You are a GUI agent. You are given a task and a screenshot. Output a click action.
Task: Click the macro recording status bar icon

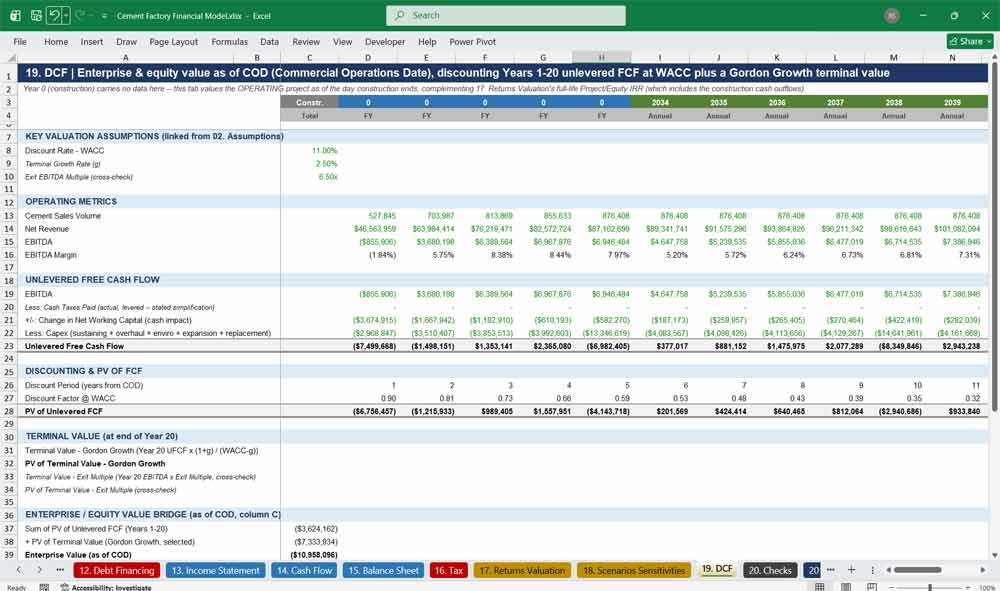(44, 587)
